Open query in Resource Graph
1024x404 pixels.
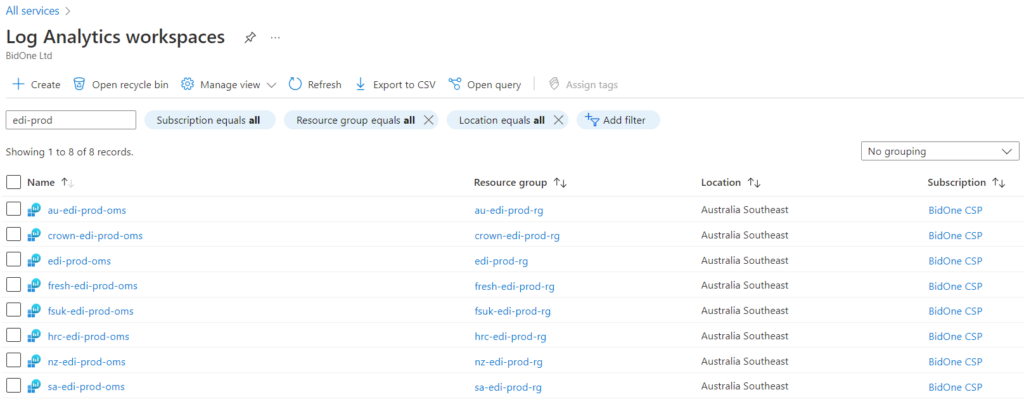[x=485, y=84]
